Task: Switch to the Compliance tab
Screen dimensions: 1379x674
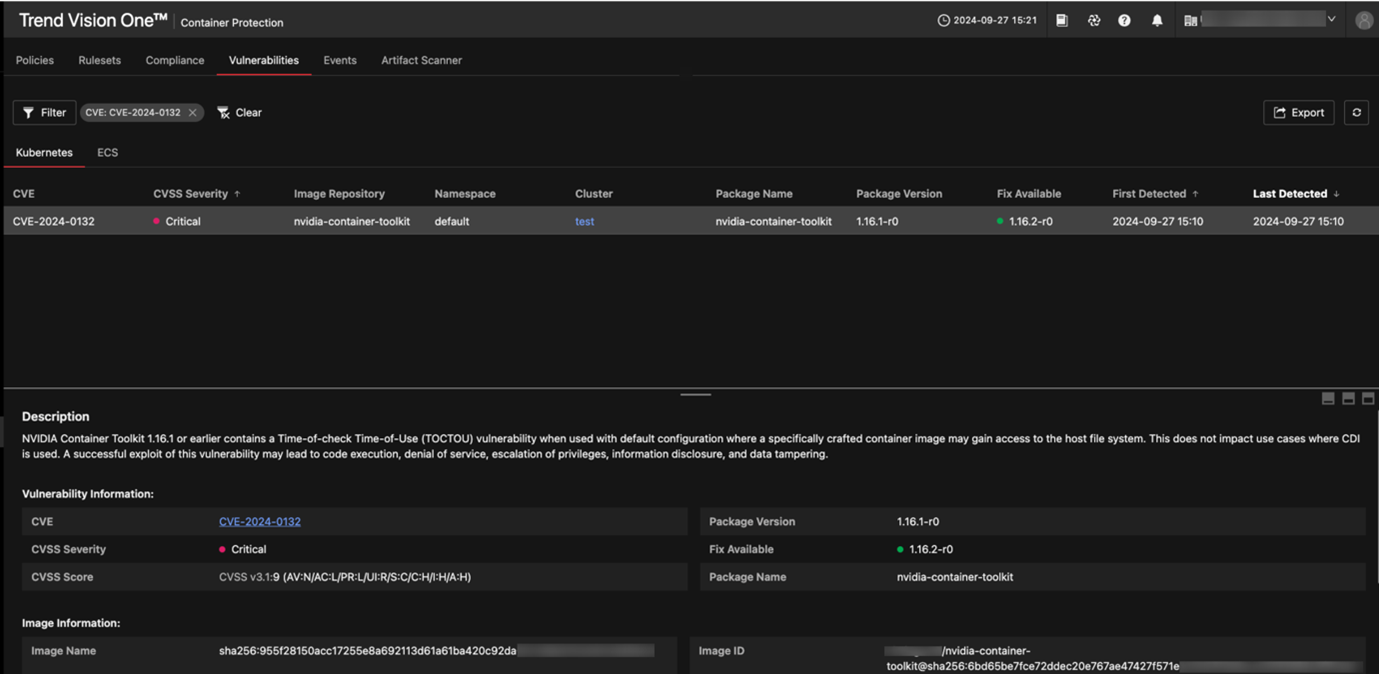Action: [x=175, y=61]
